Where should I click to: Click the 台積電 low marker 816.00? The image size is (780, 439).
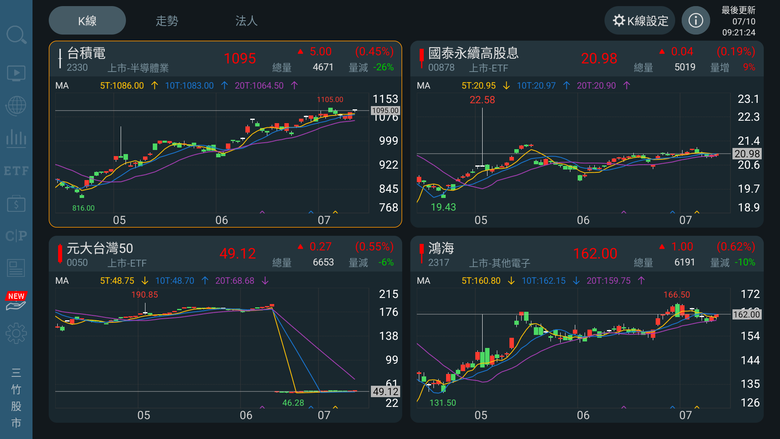(83, 208)
